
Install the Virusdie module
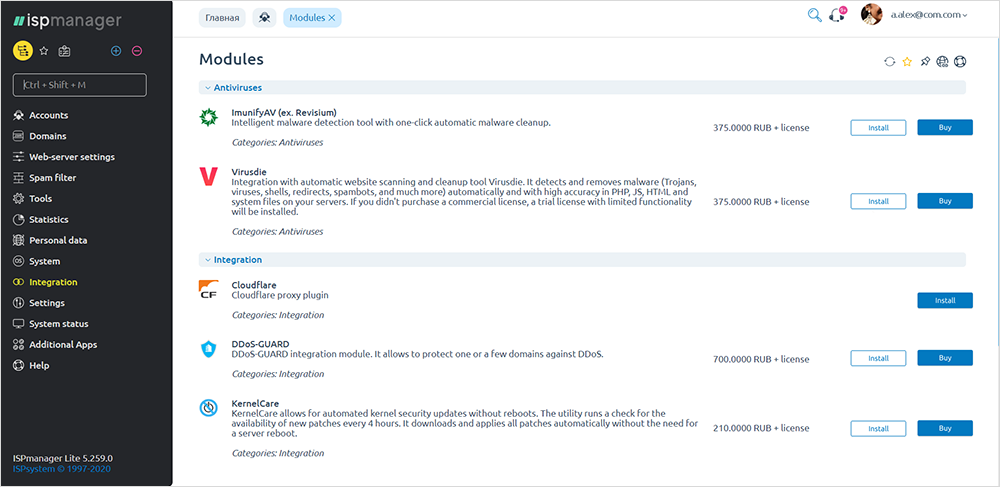click(878, 201)
